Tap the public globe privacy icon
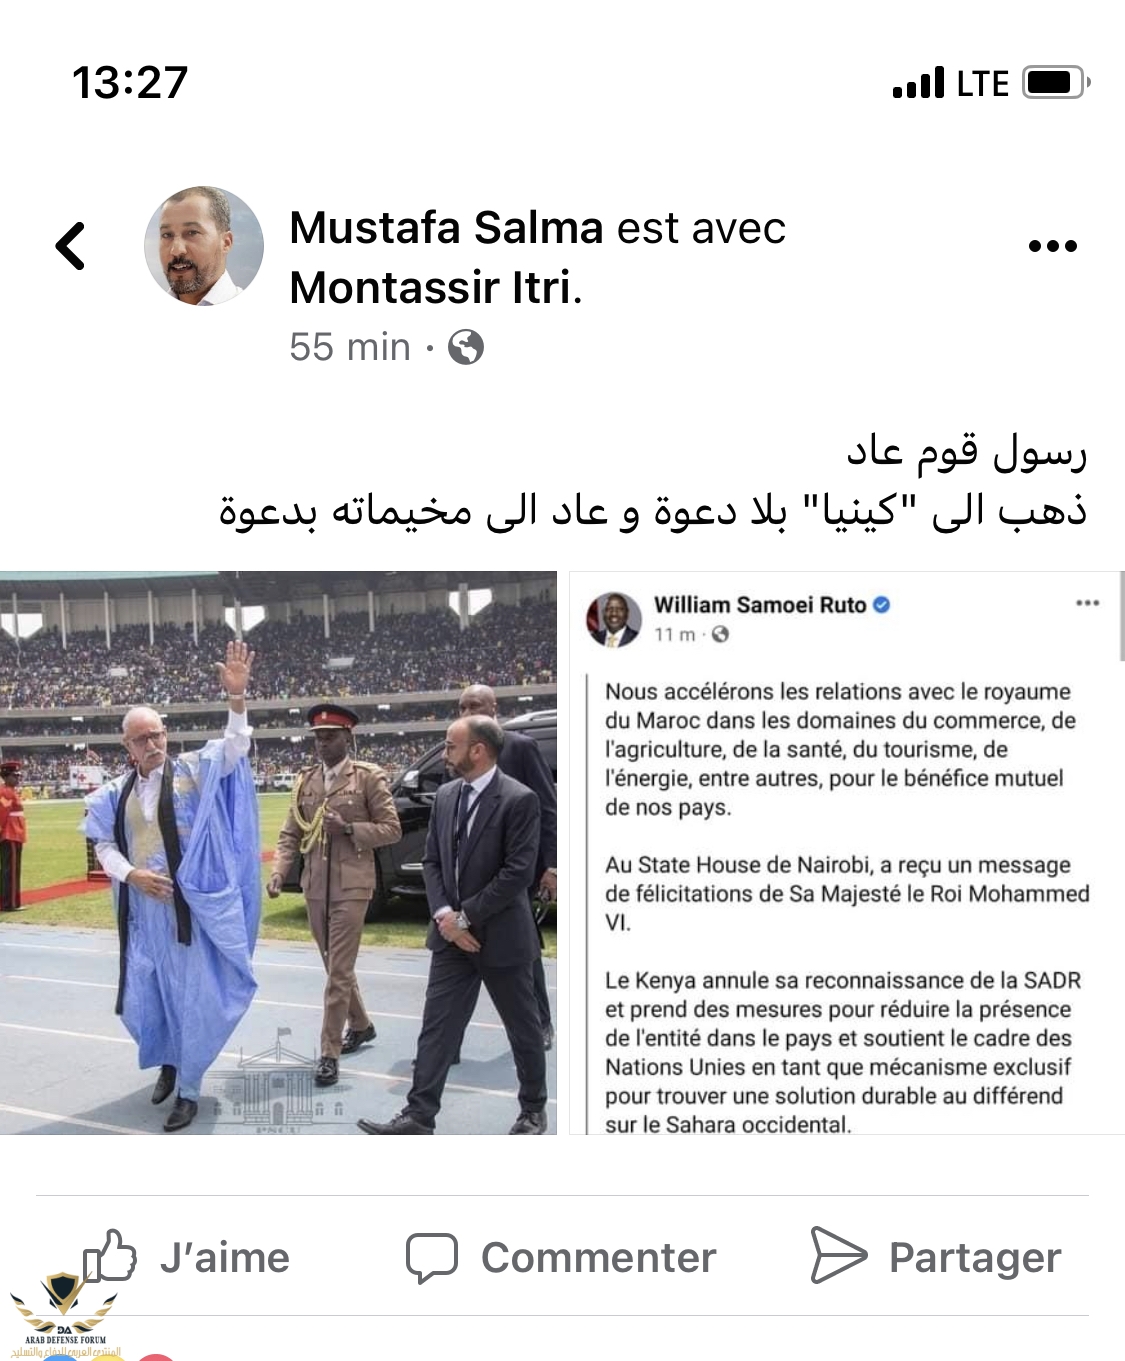1125x1361 pixels. pos(466,347)
